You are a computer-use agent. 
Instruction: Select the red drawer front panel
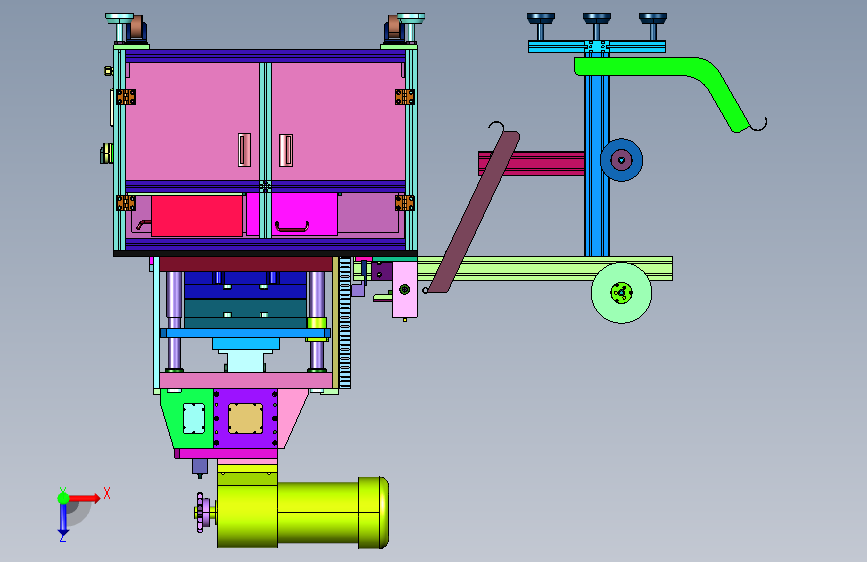[x=197, y=216]
